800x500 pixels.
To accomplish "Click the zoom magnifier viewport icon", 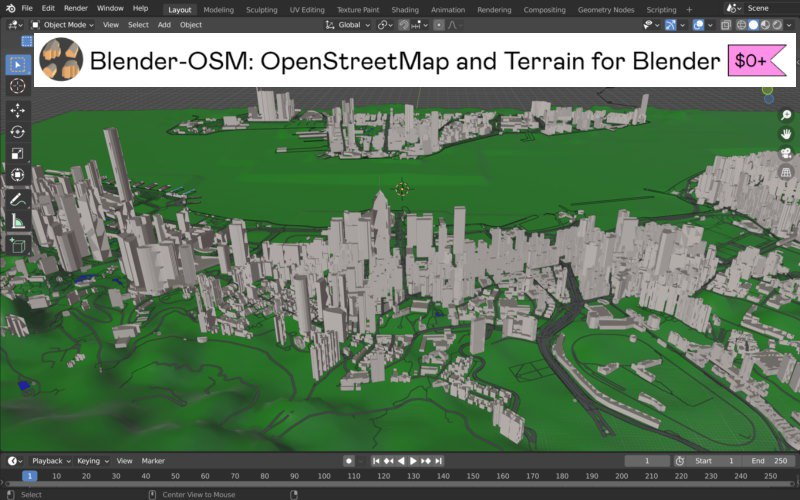I will coord(786,115).
